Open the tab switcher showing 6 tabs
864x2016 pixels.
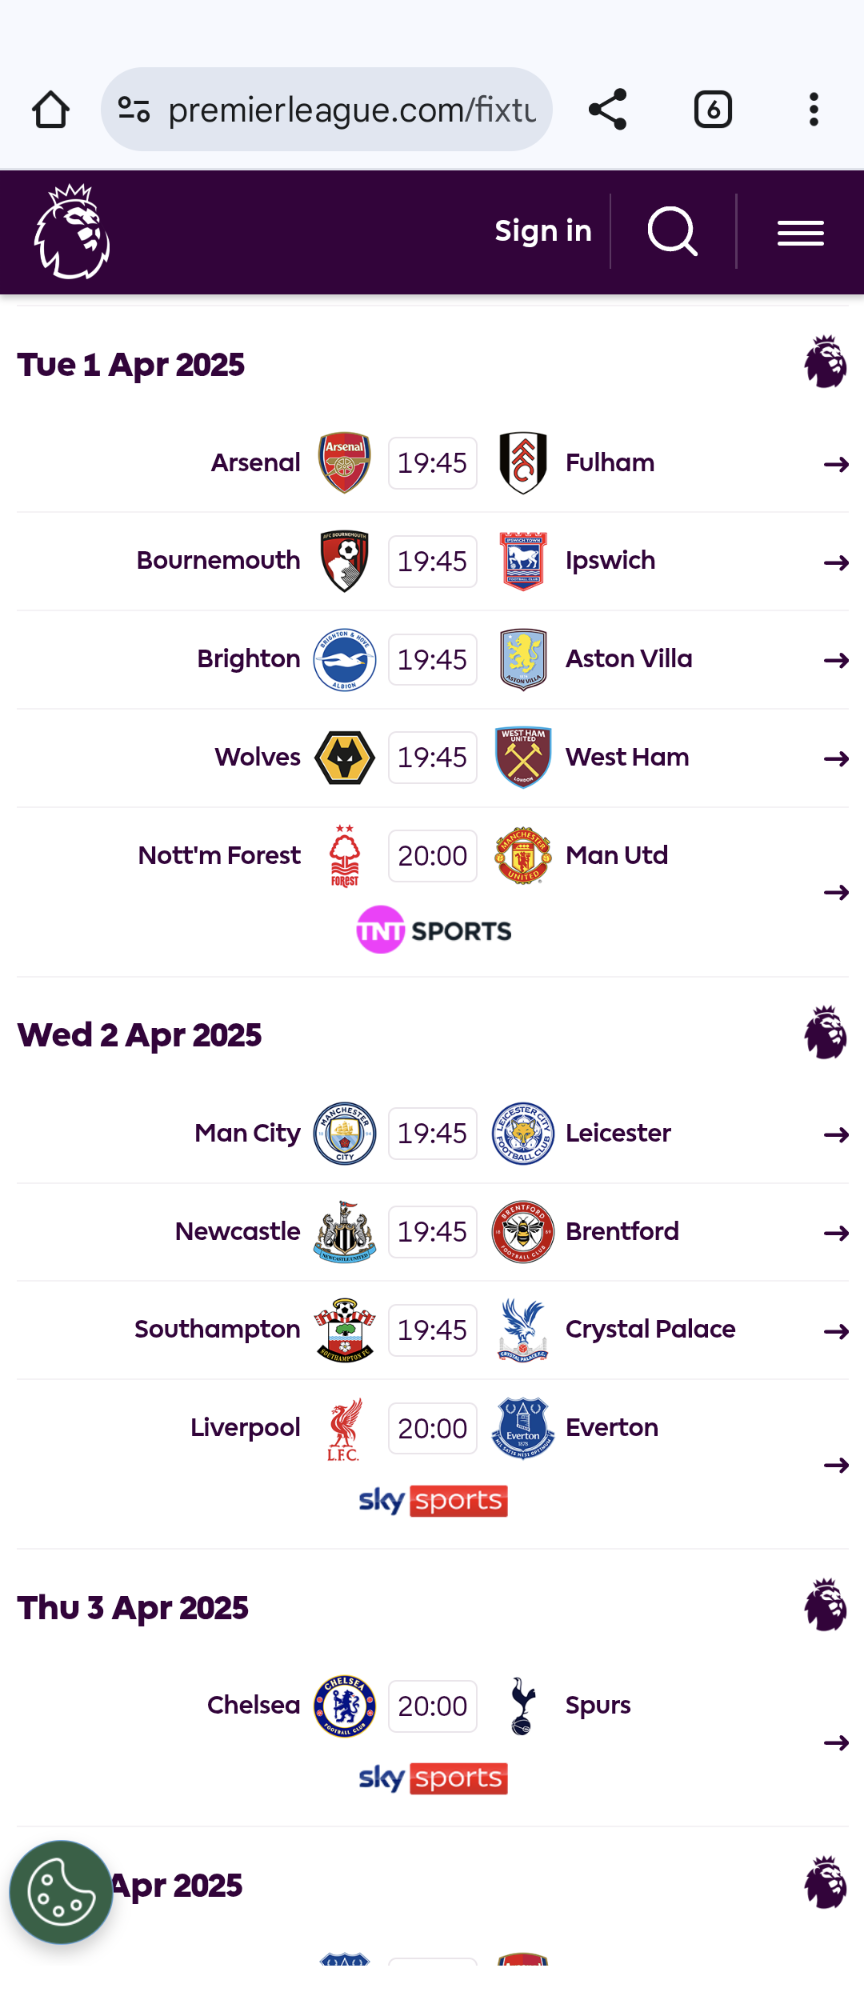click(713, 110)
